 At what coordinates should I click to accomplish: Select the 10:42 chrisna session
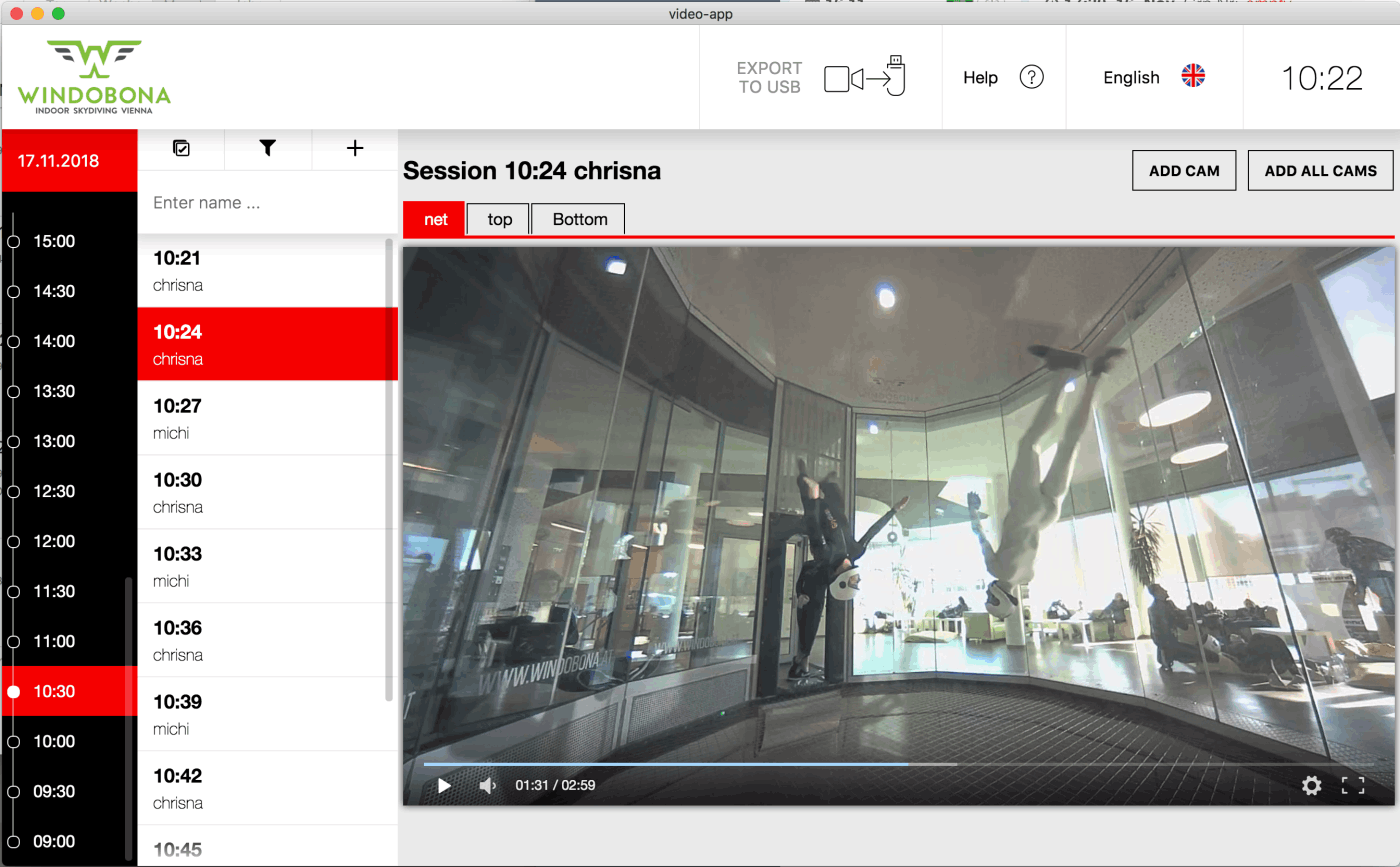pyautogui.click(x=261, y=788)
